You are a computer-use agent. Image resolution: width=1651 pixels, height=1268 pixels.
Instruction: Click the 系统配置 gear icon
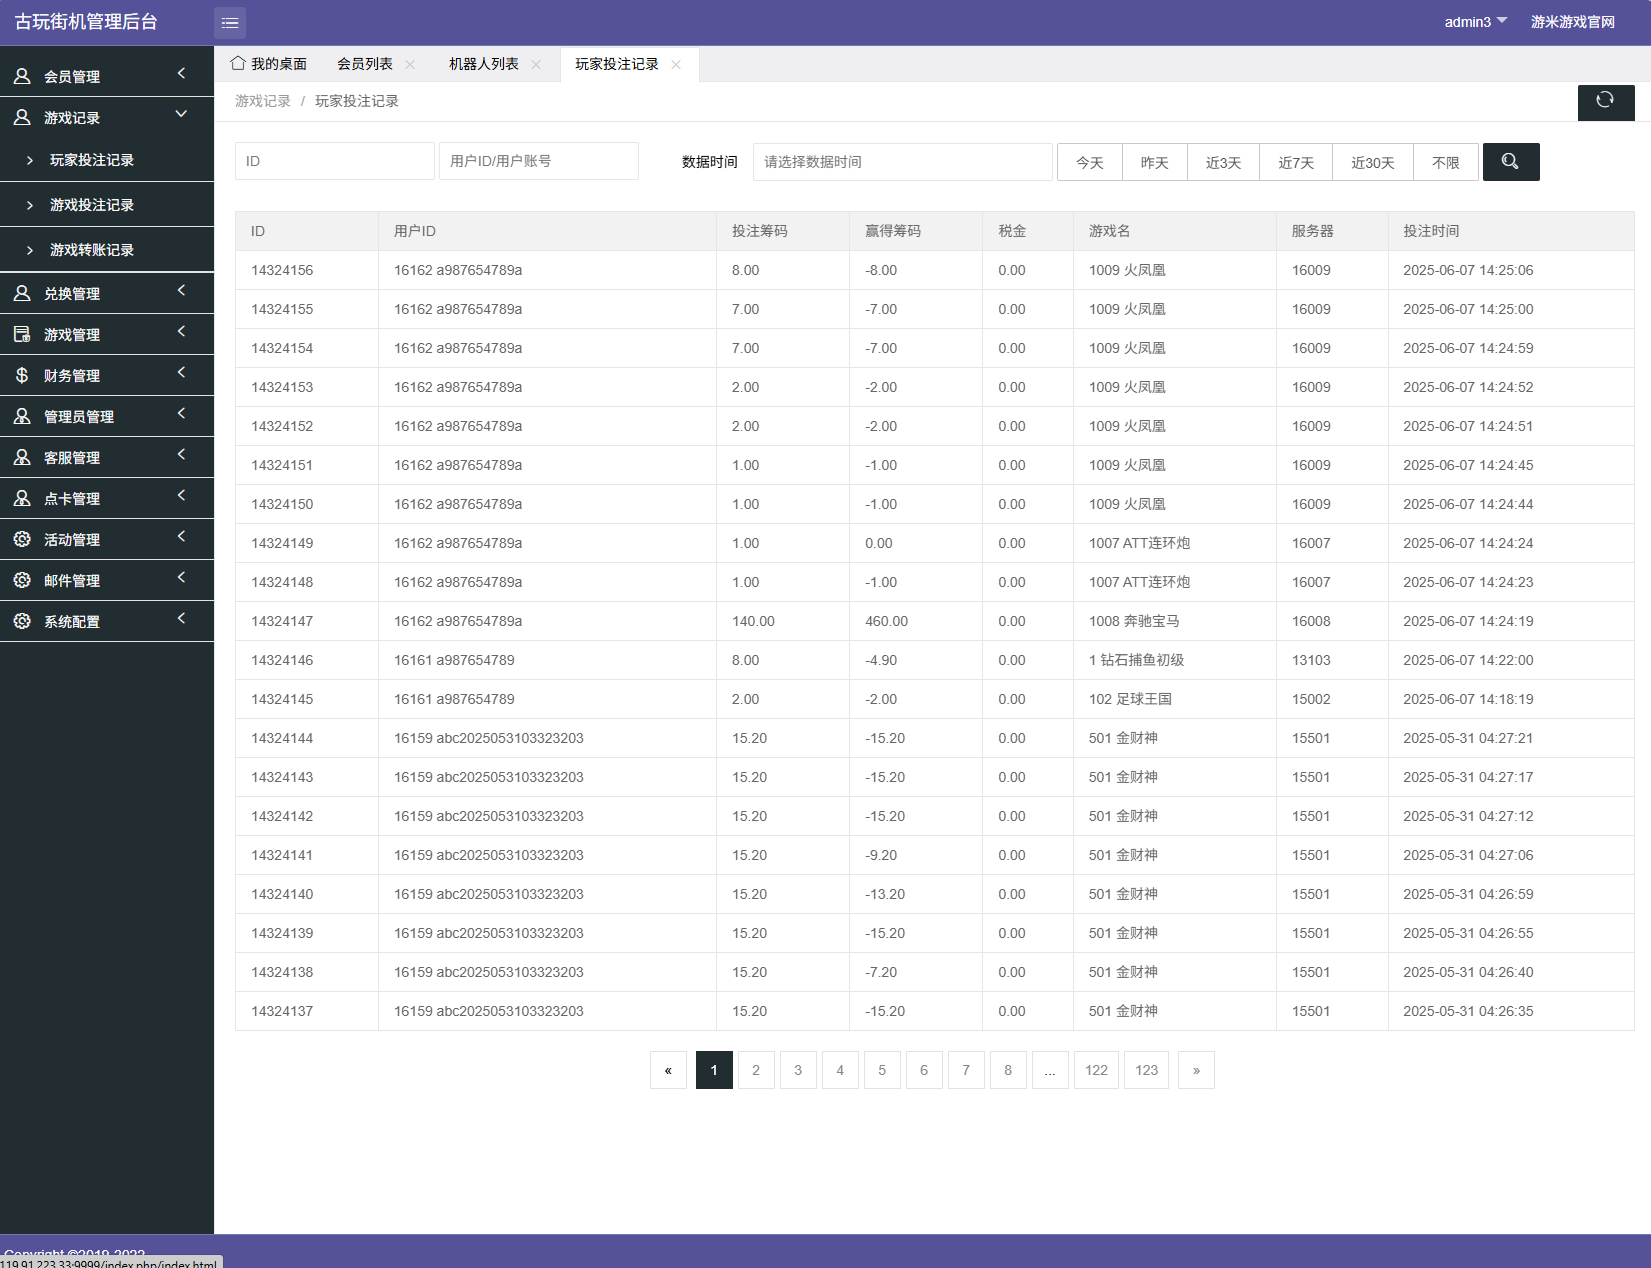[22, 621]
